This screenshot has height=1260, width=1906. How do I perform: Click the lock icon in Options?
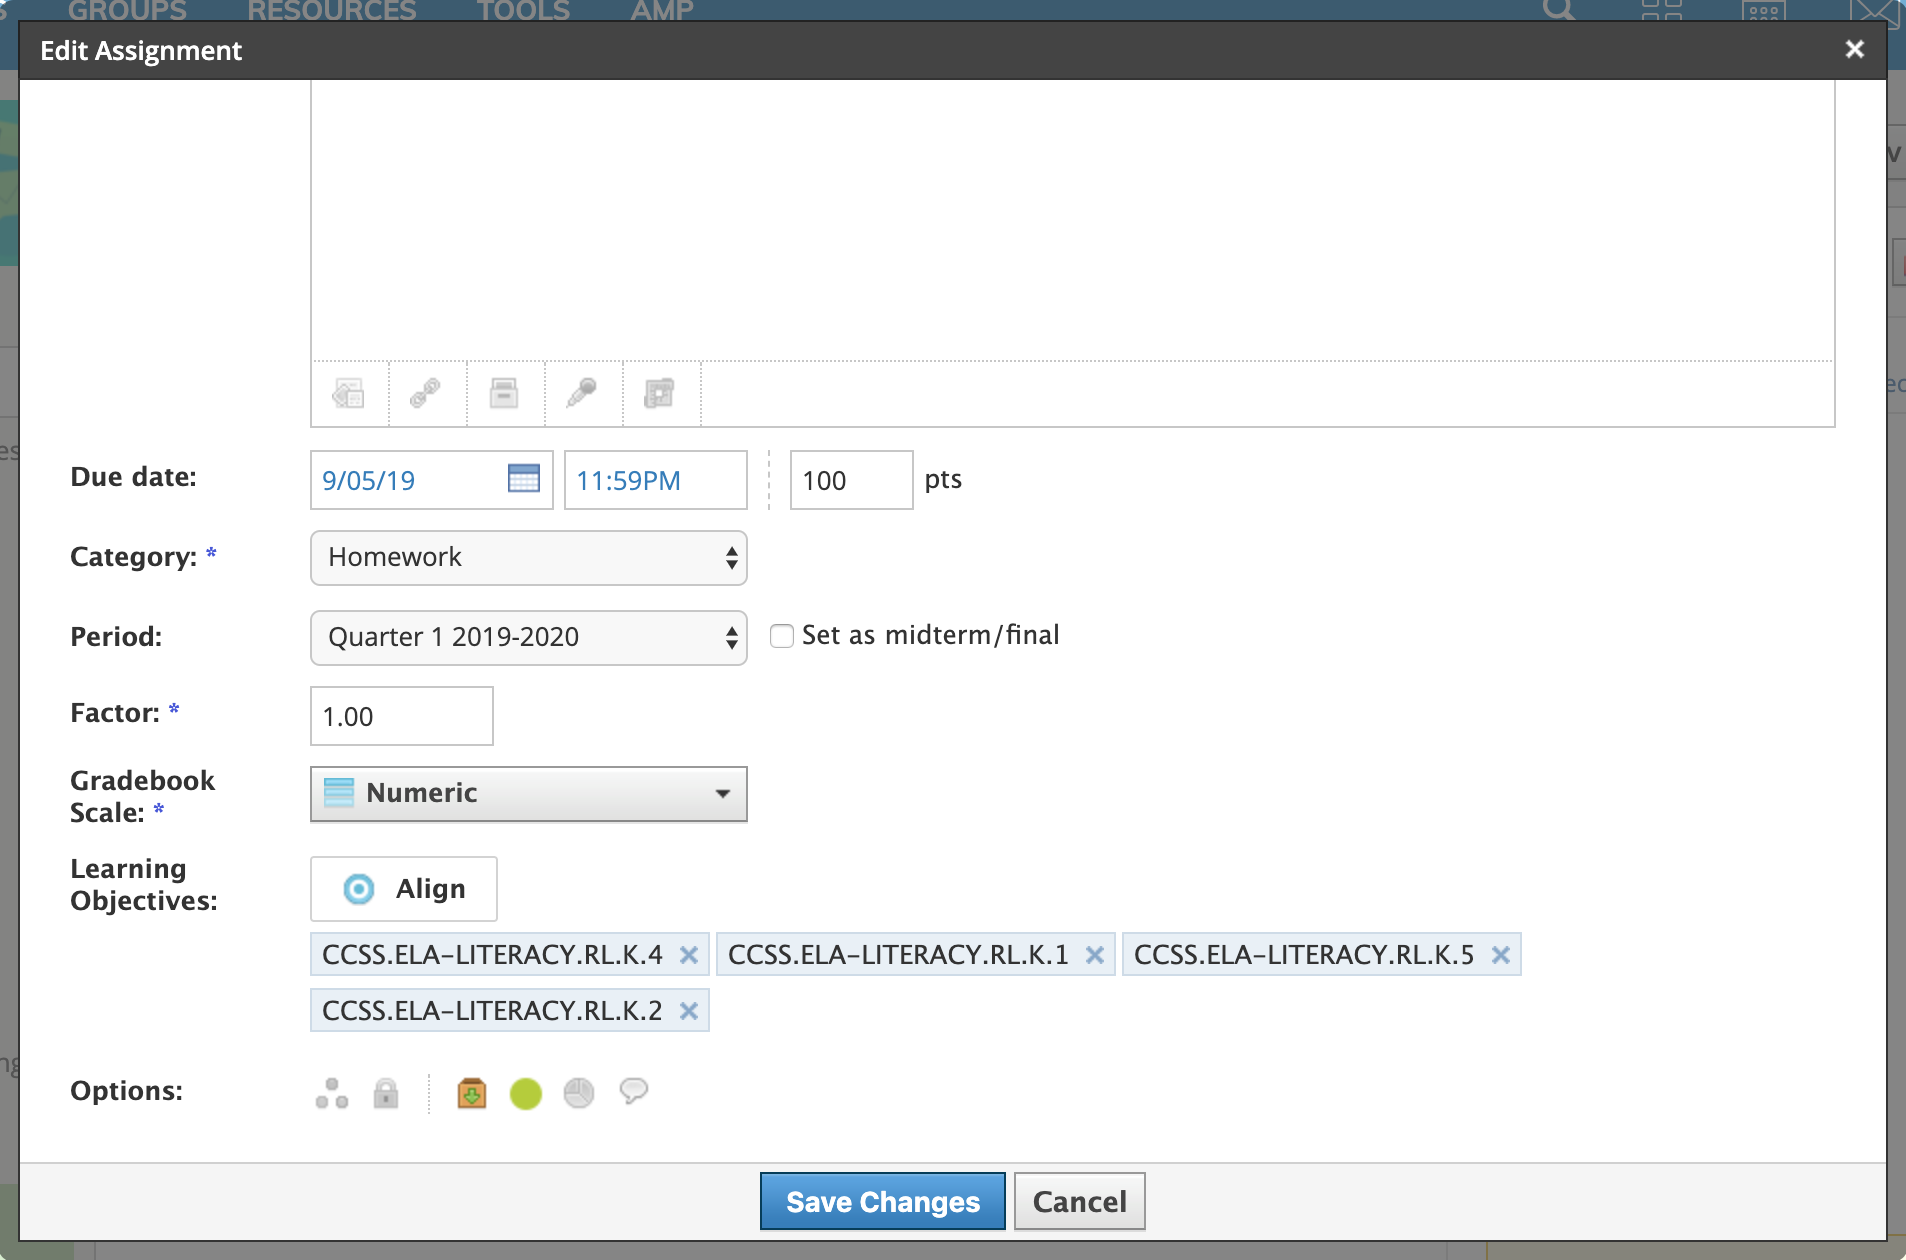point(386,1093)
